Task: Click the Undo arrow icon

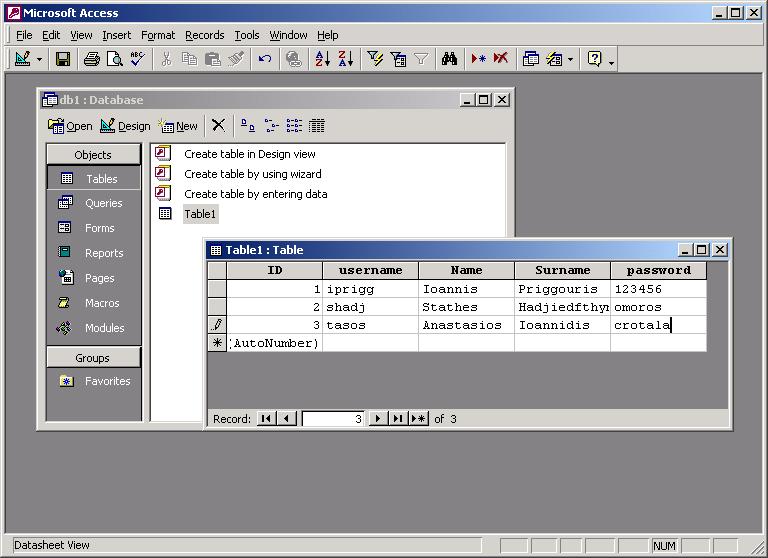Action: [x=264, y=59]
